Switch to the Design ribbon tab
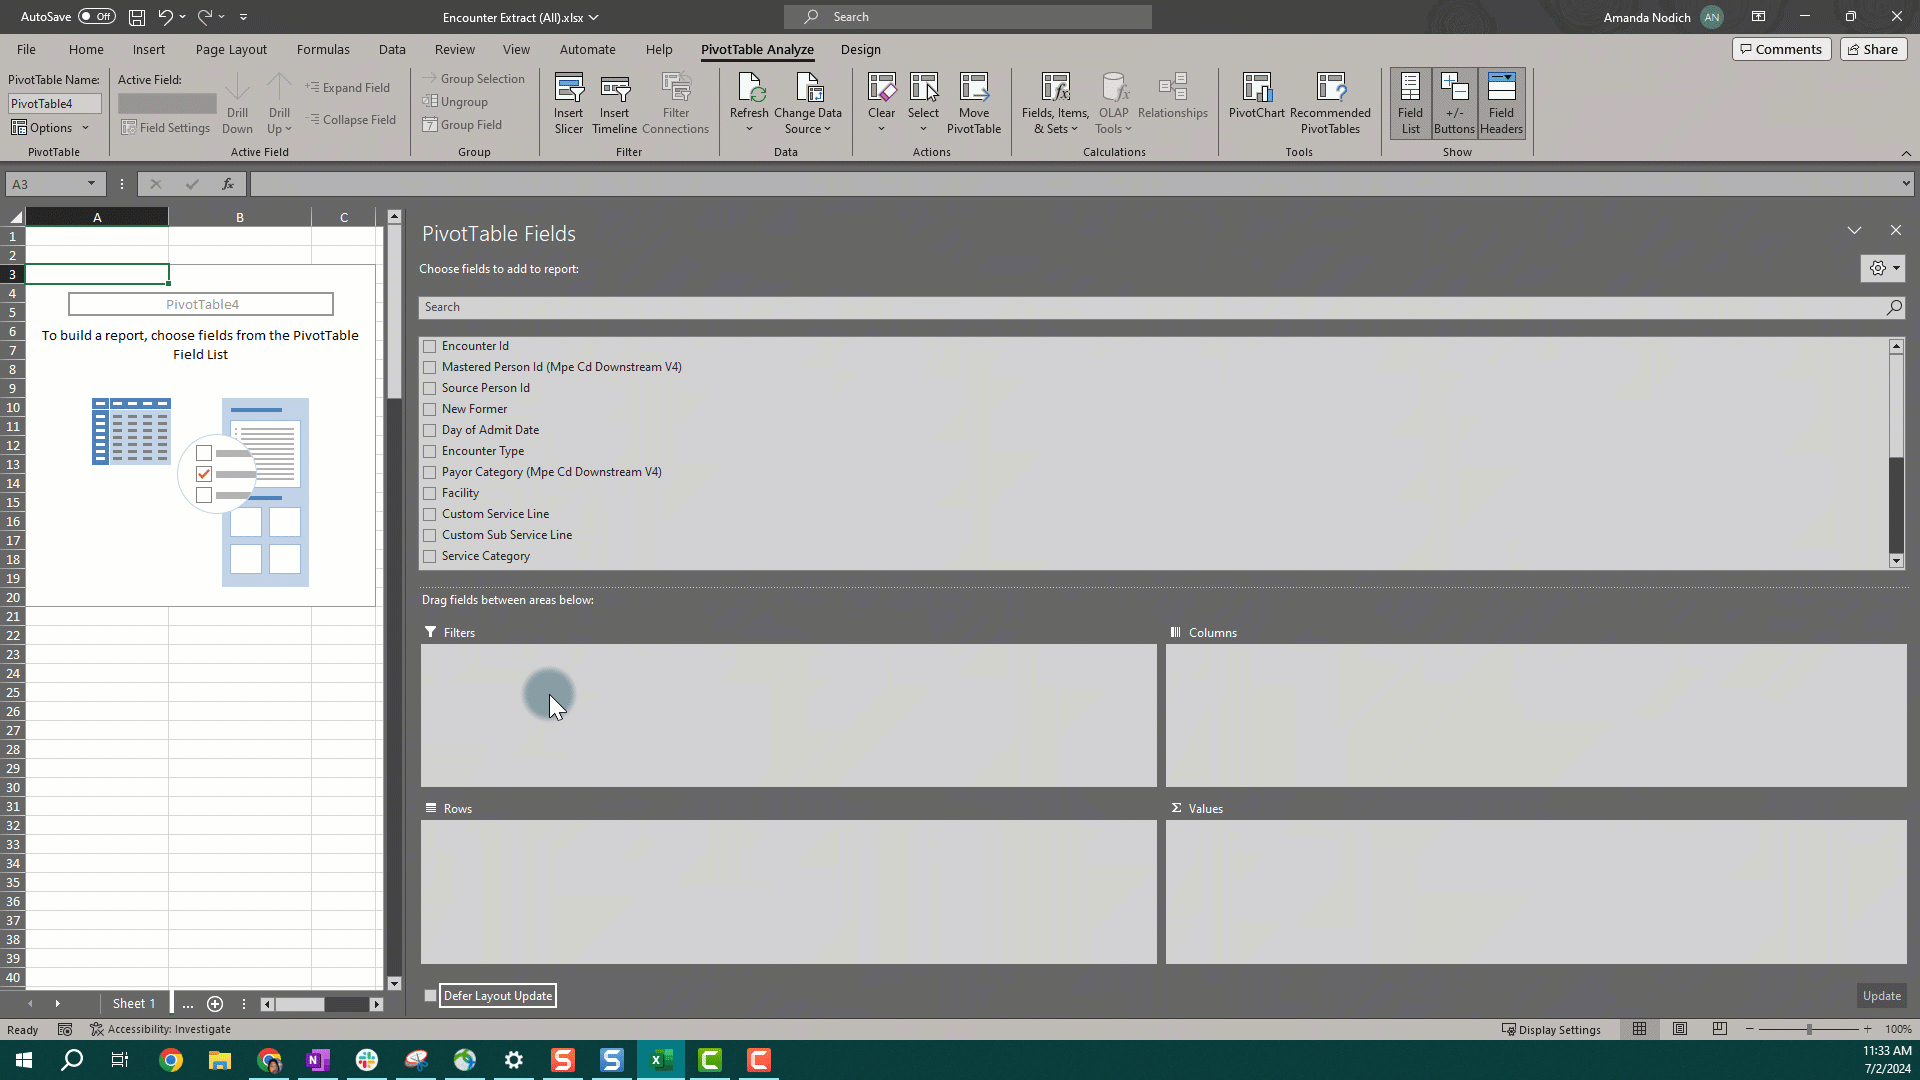 [860, 49]
